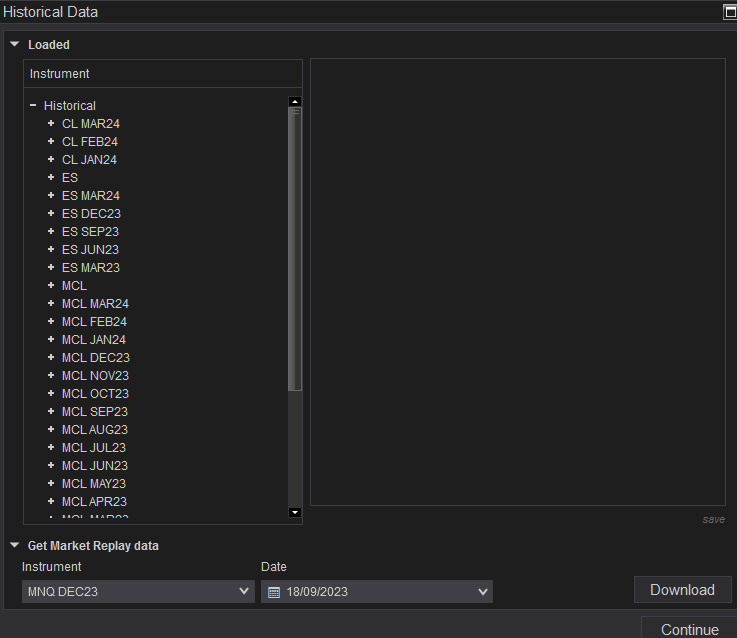Select the MCL SEP23 row text

(x=95, y=411)
